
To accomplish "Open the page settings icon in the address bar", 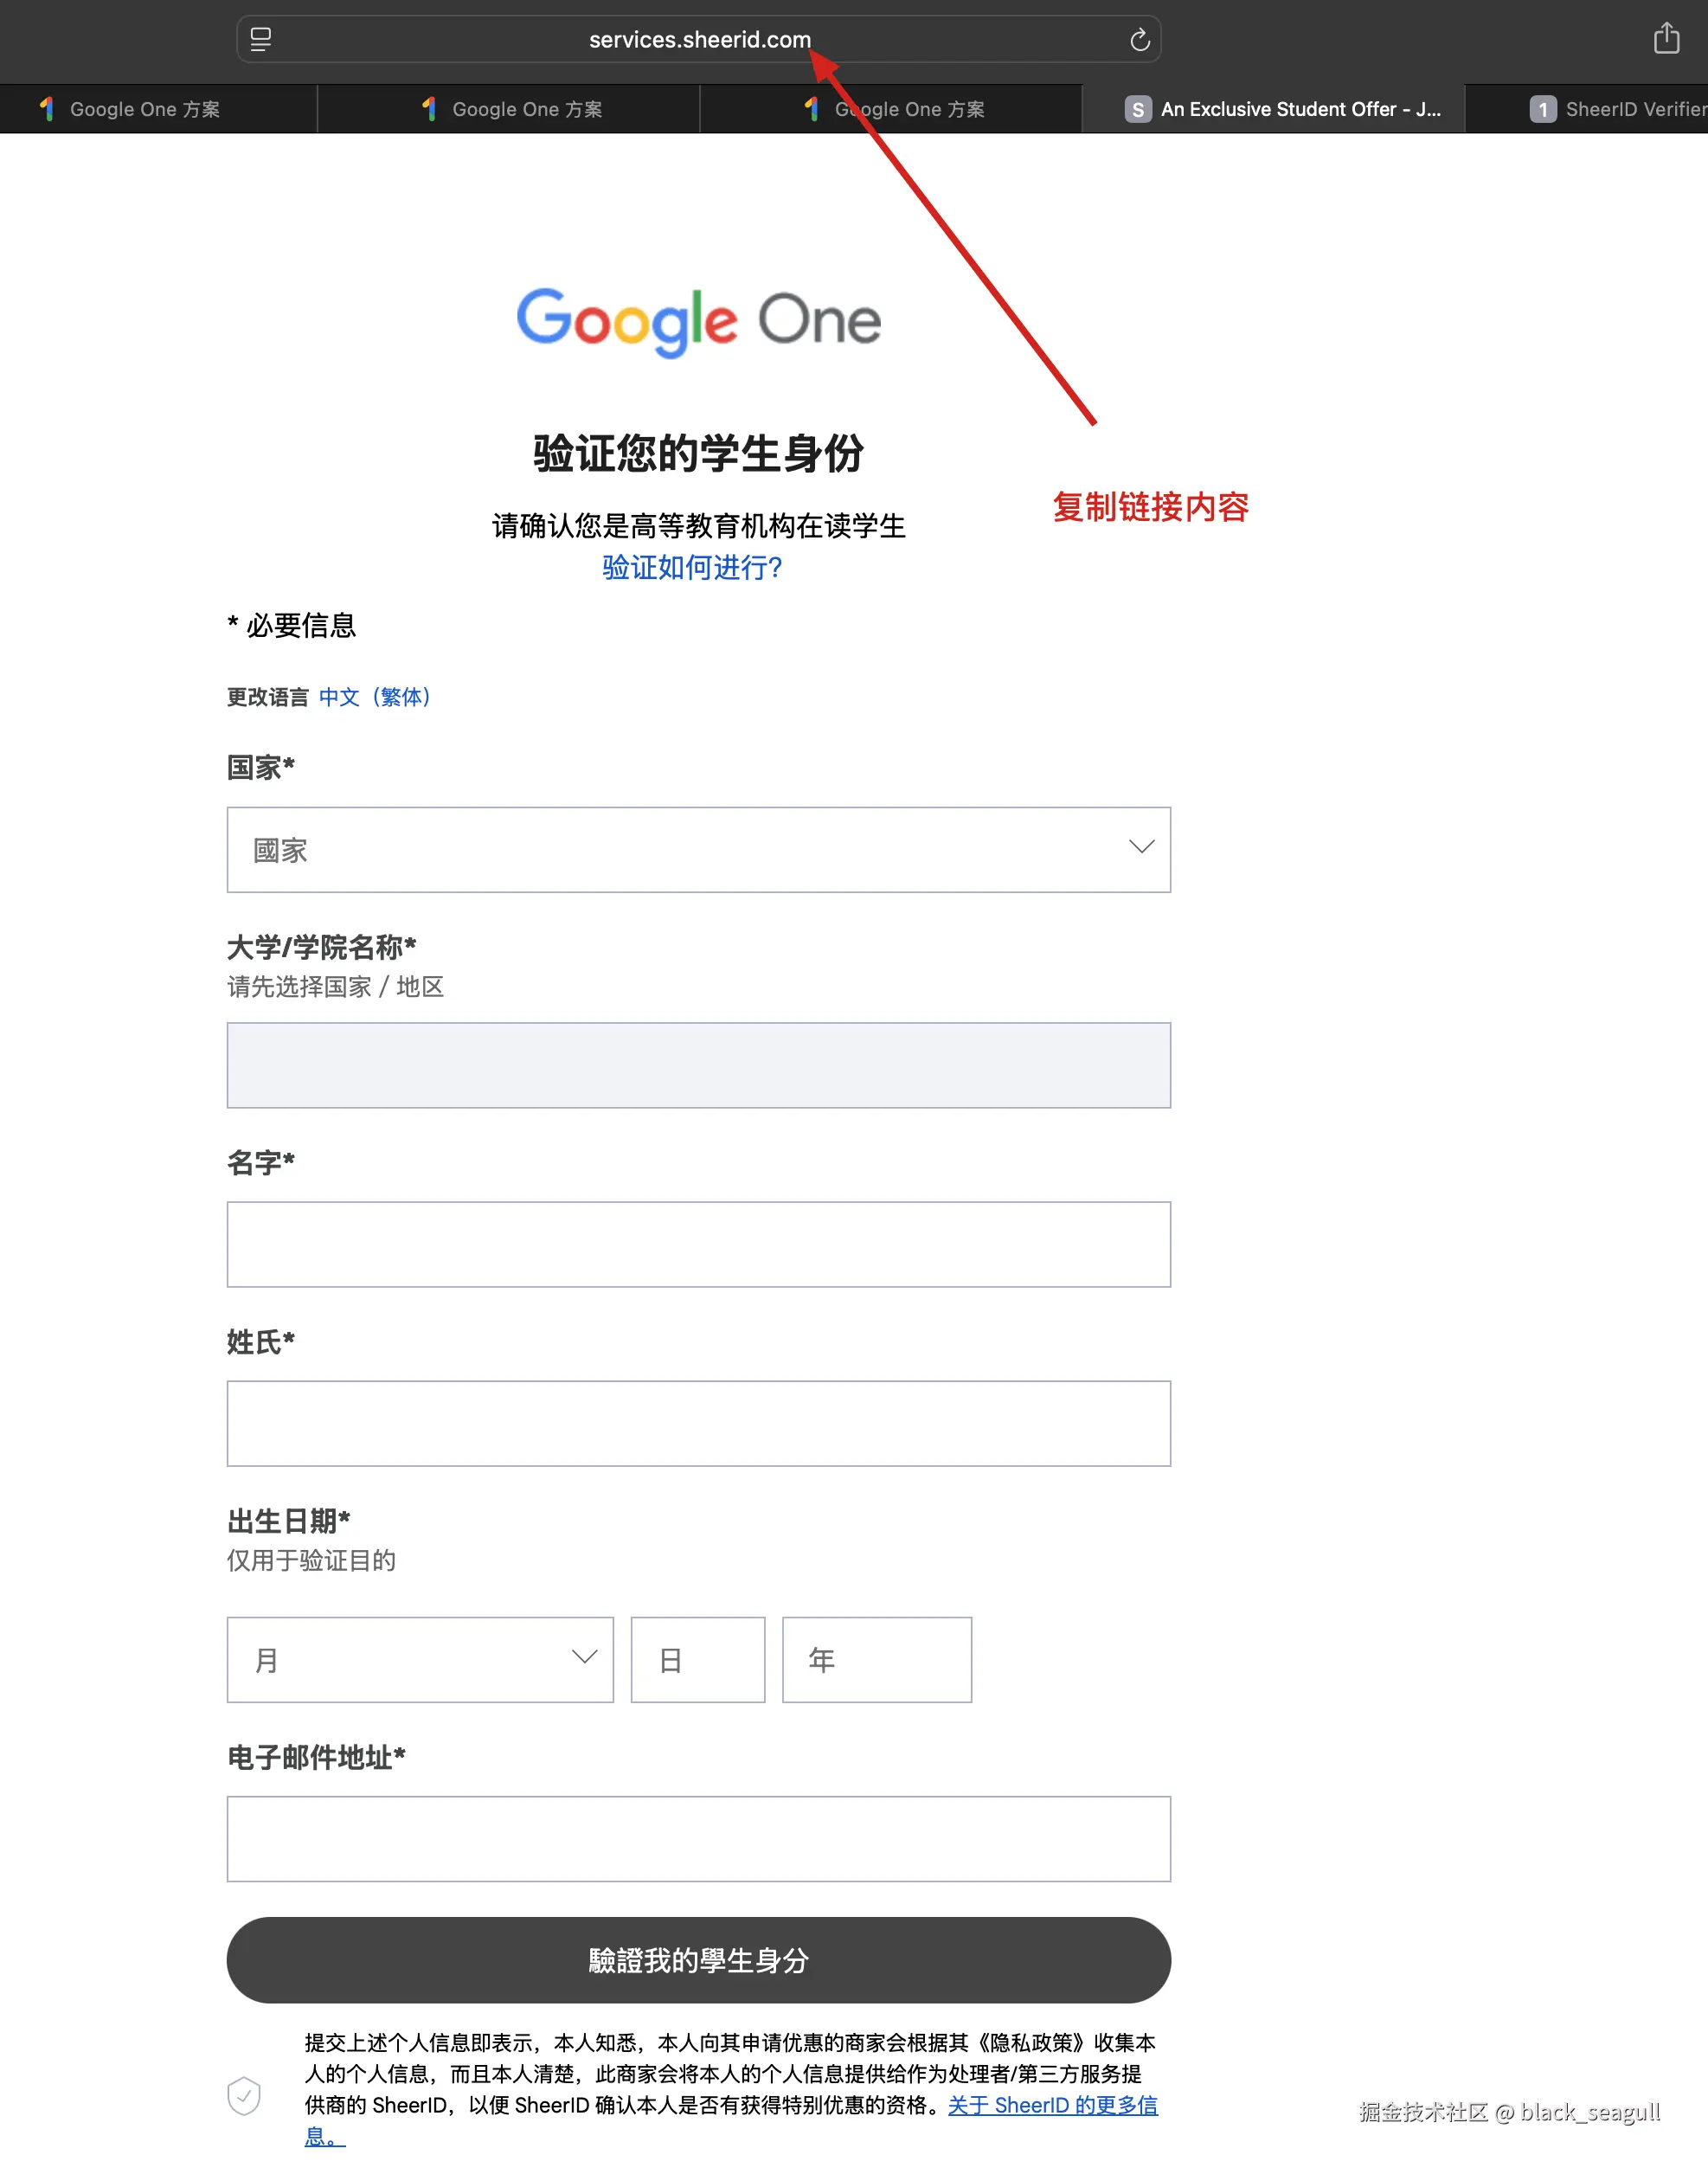I will (261, 39).
